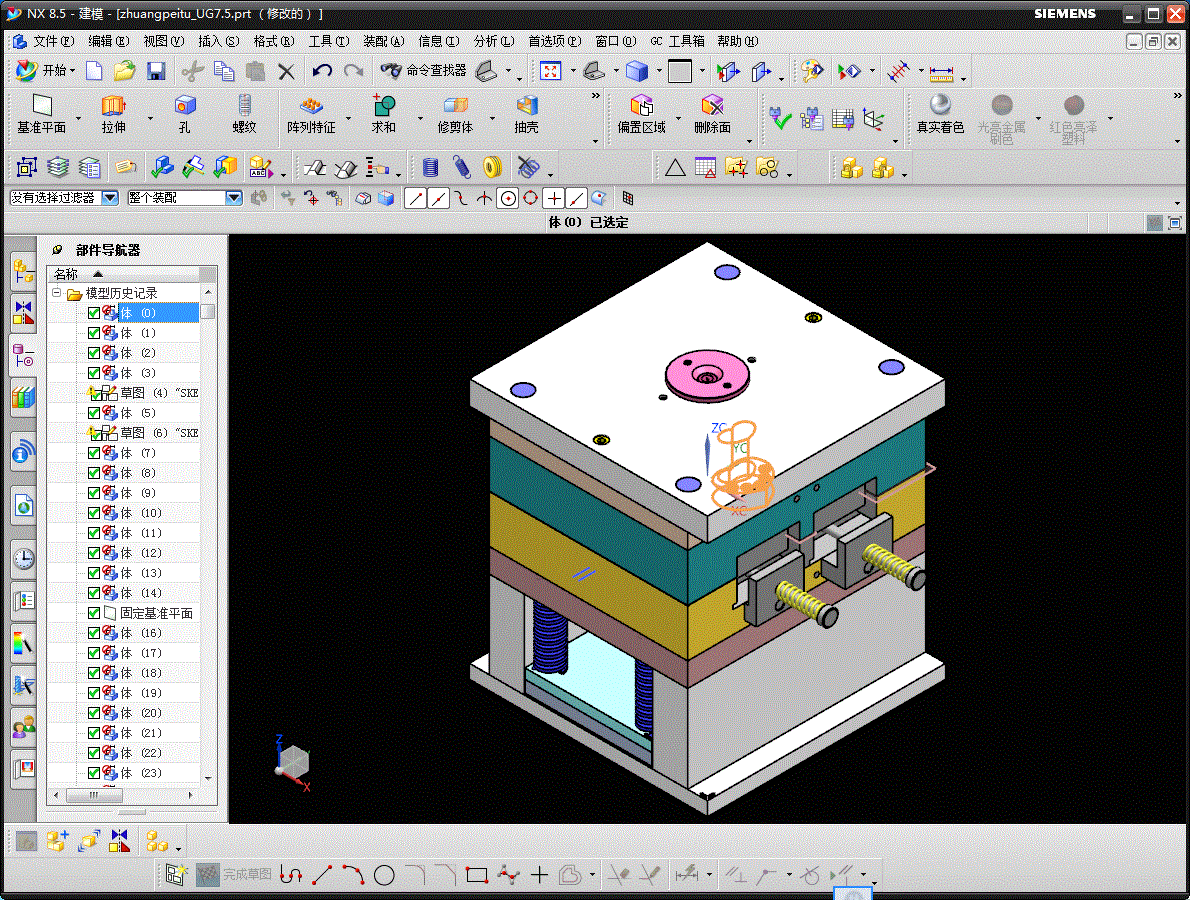Screen dimensions: 1190x900
Task: Open the 插入(S) menu
Action: tap(219, 41)
